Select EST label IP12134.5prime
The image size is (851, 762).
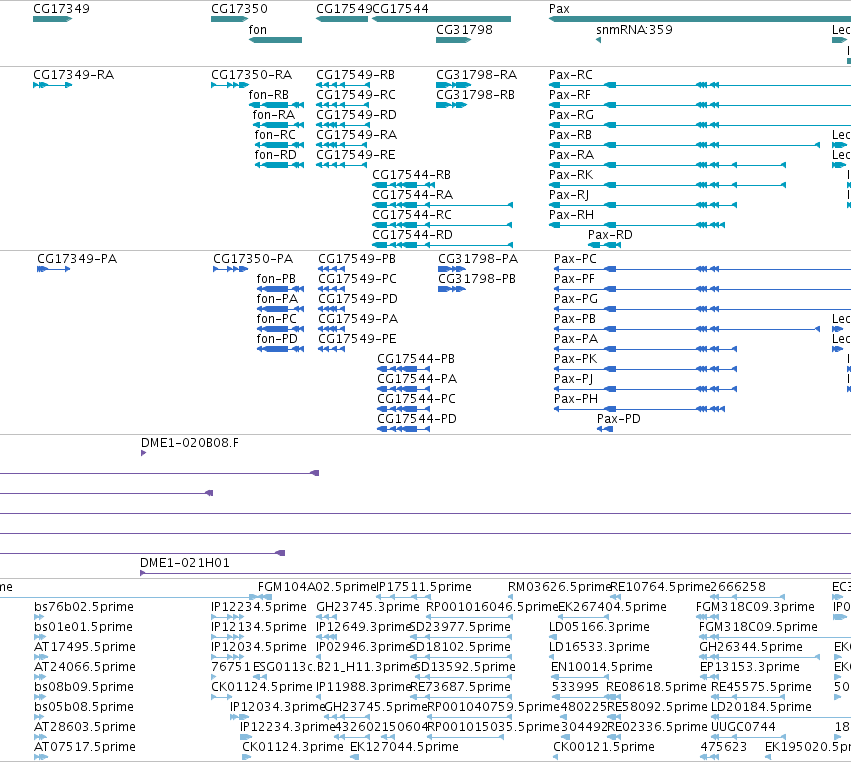[259, 626]
